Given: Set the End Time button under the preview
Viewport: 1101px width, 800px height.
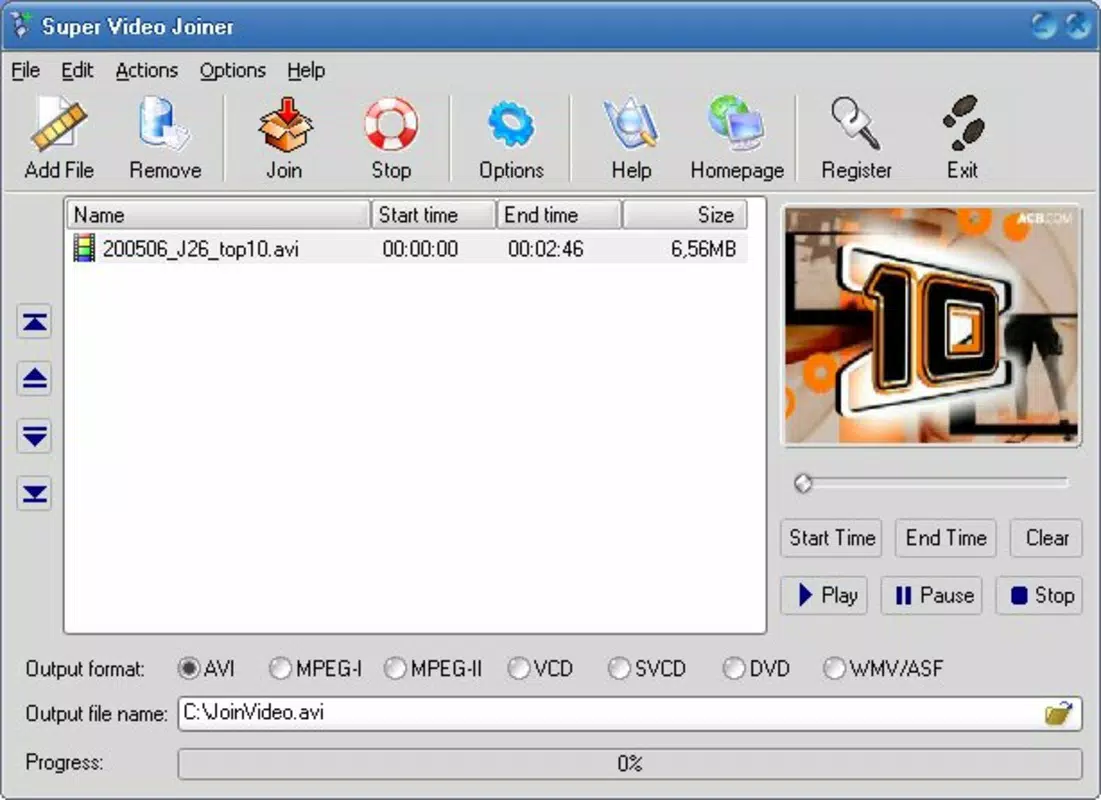Looking at the screenshot, I should [x=946, y=538].
